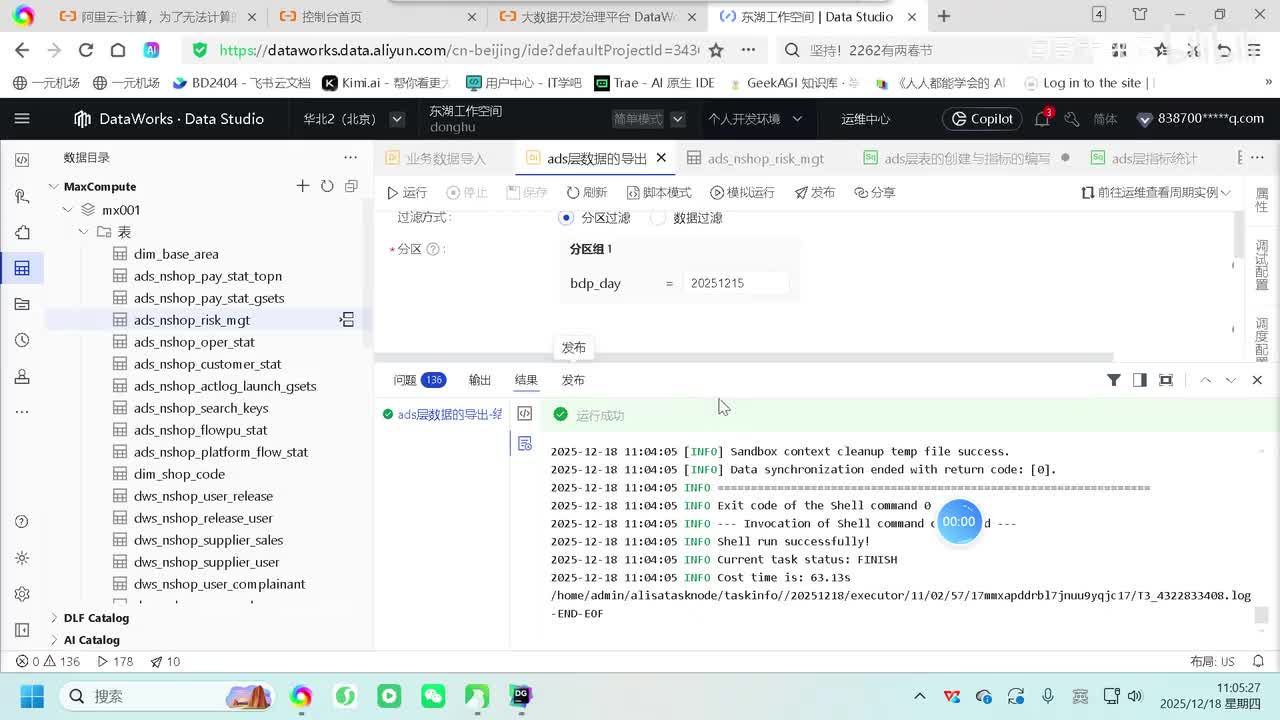Open the log detail icon beside result
This screenshot has height=720, width=1280.
[x=524, y=443]
